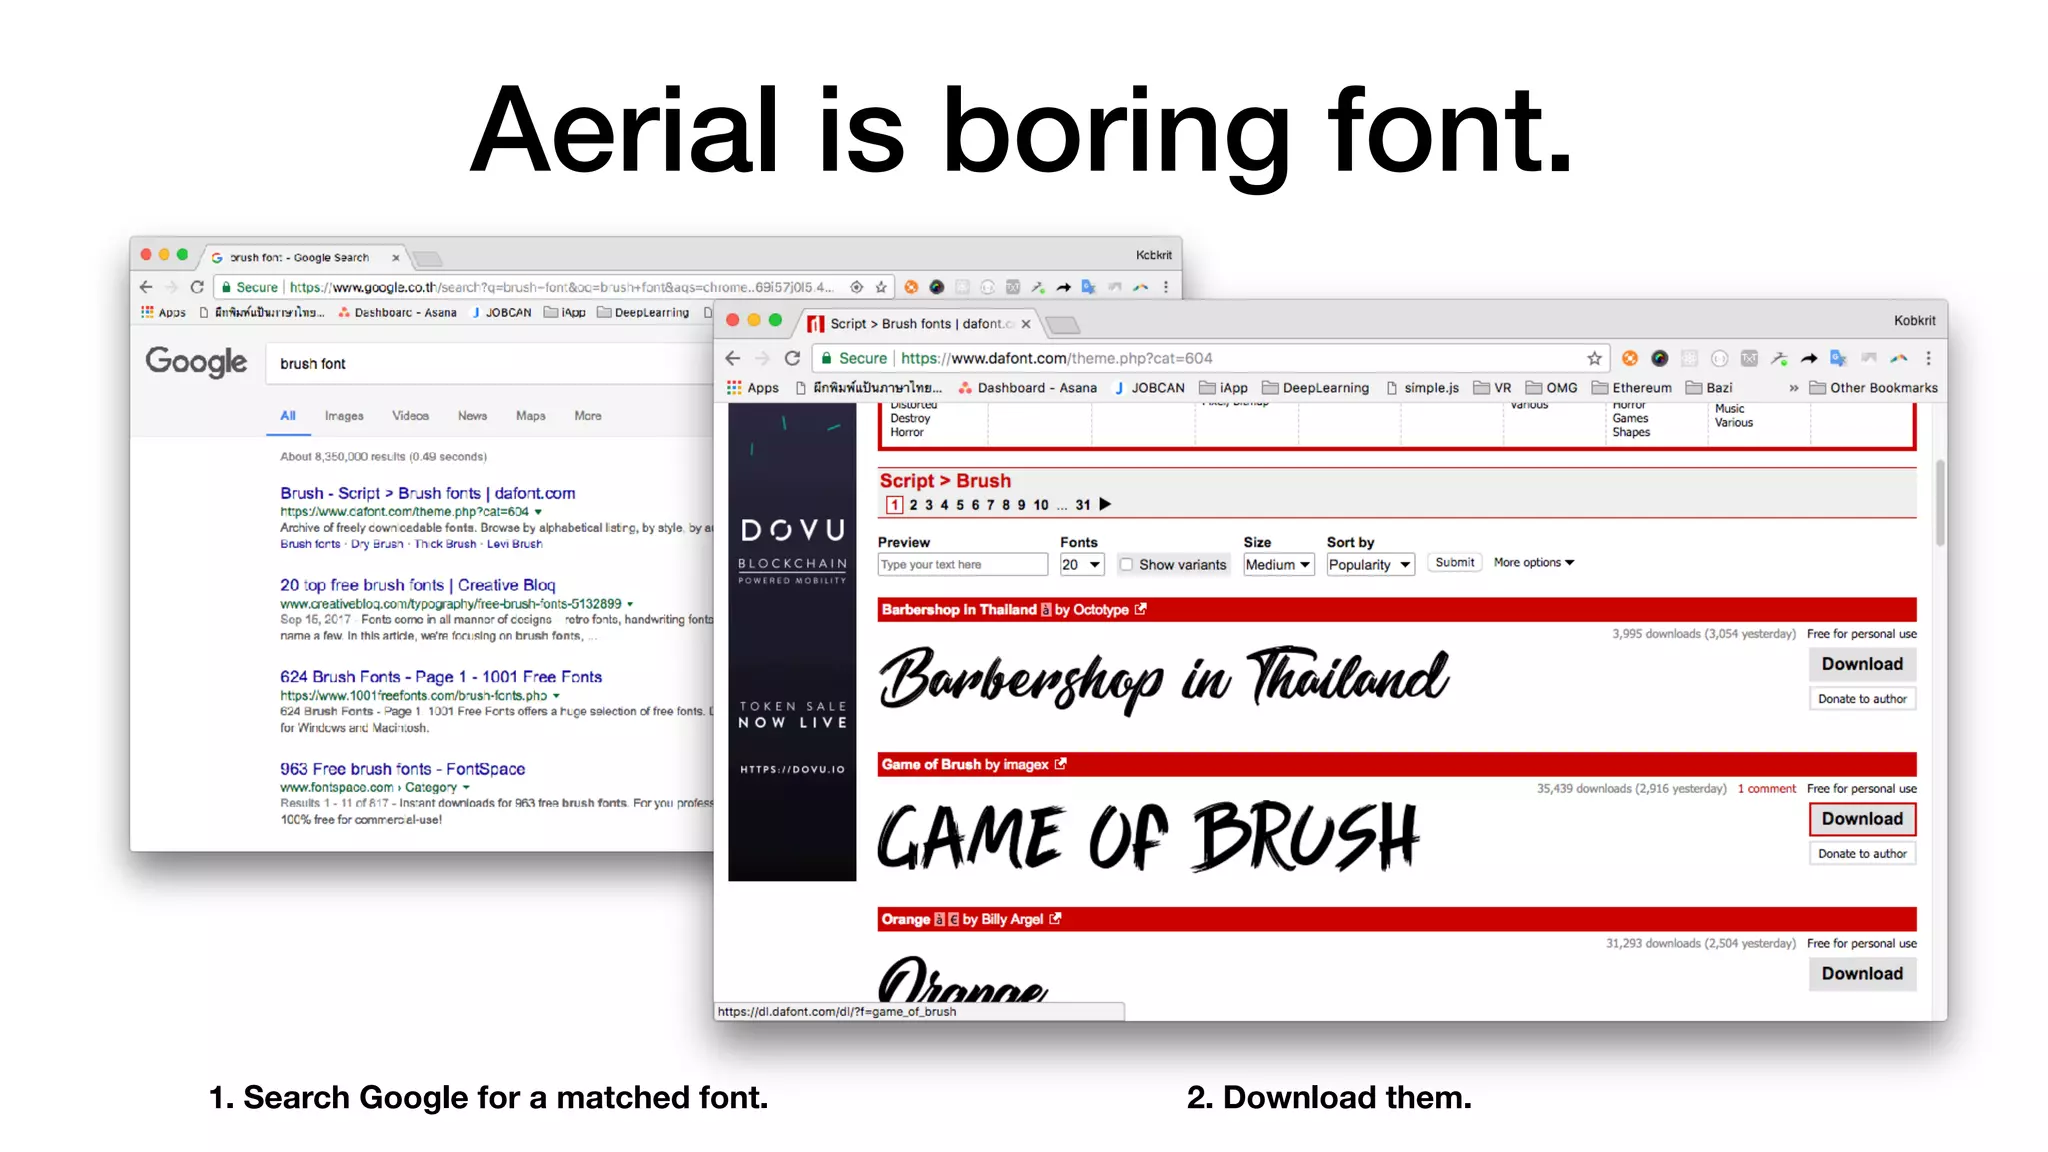
Task: Switch to News search tab
Action: tap(472, 416)
